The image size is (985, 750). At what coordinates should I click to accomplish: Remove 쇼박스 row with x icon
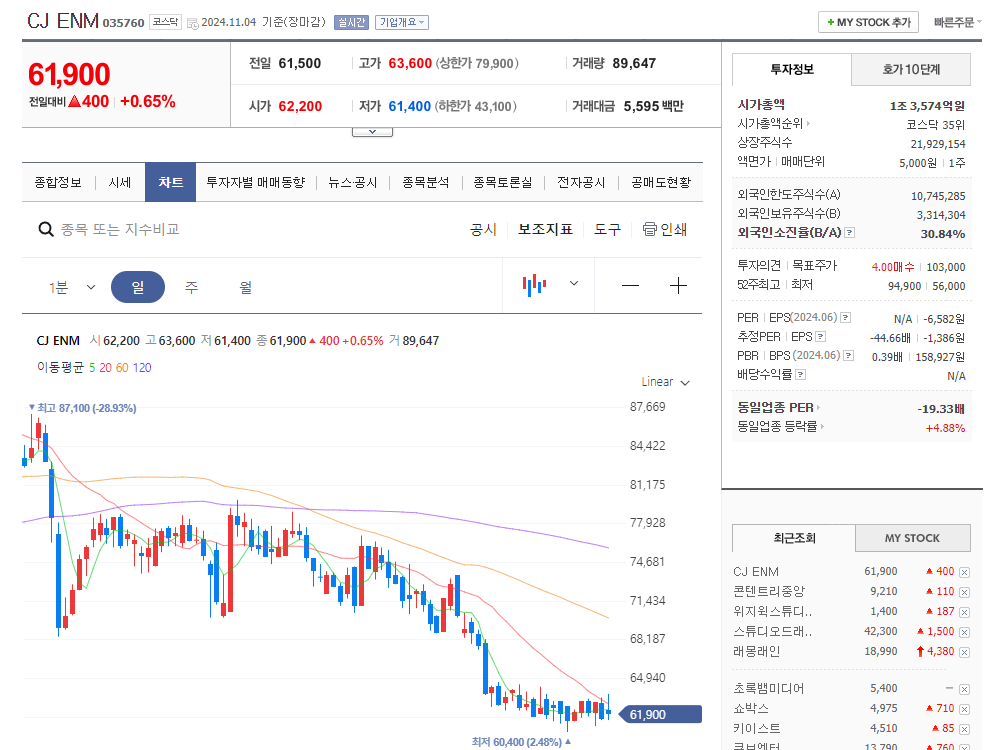pos(964,709)
